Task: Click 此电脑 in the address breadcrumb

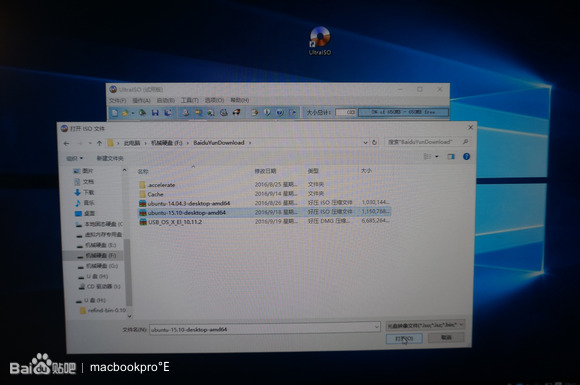Action: (132, 143)
